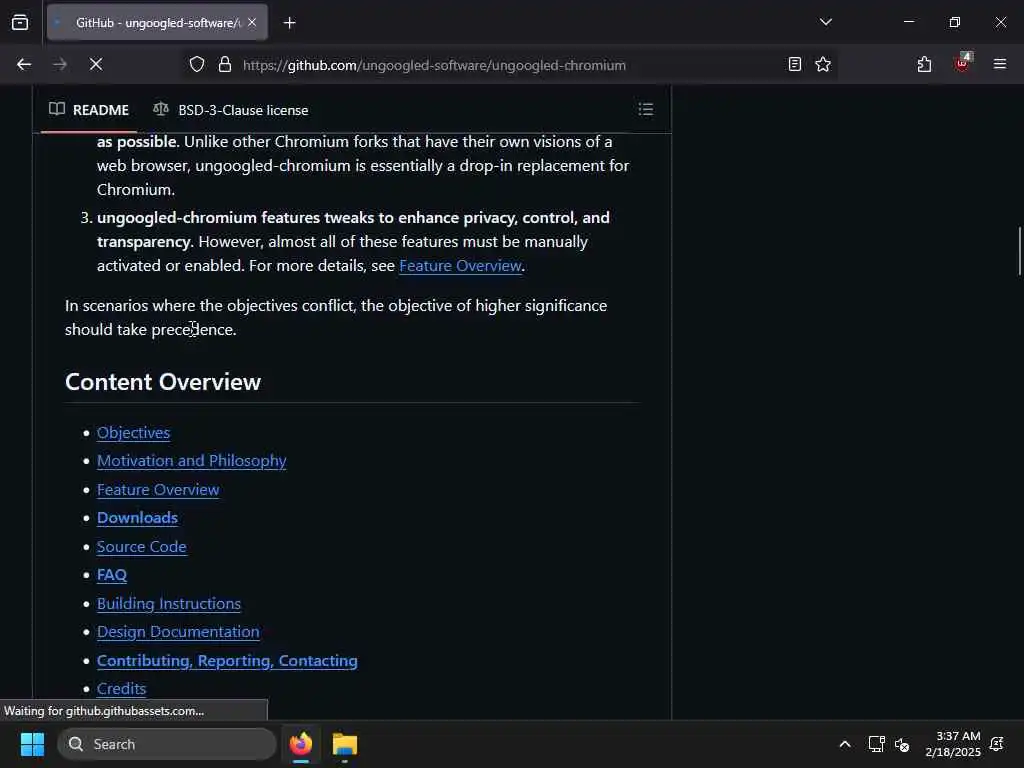The image size is (1024, 768).
Task: Toggle reader view icon
Action: pyautogui.click(x=794, y=65)
